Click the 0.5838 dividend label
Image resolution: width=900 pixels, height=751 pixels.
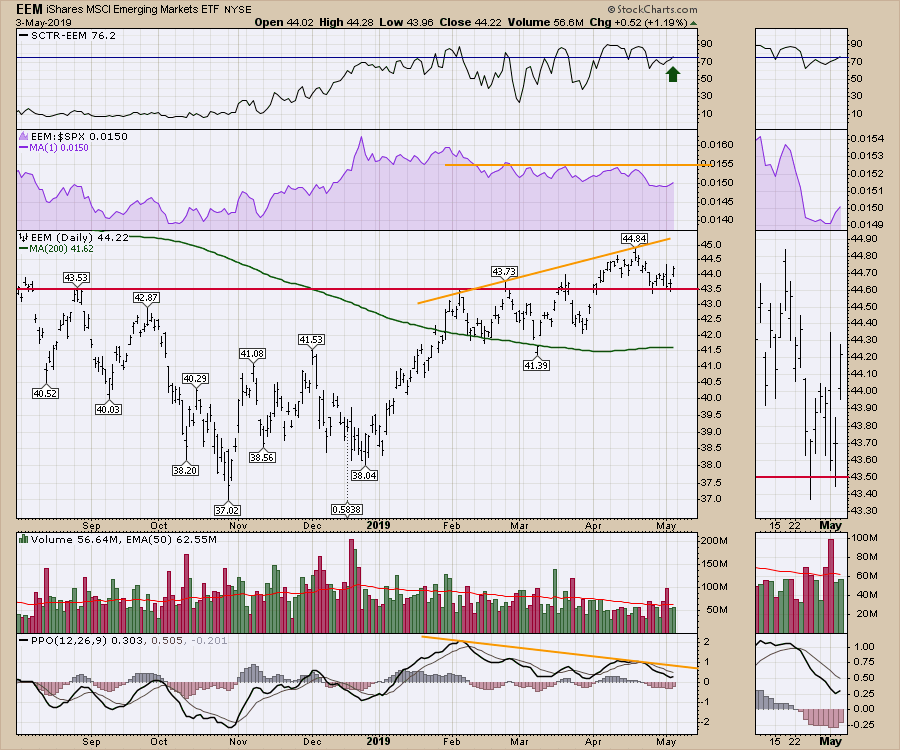click(347, 509)
